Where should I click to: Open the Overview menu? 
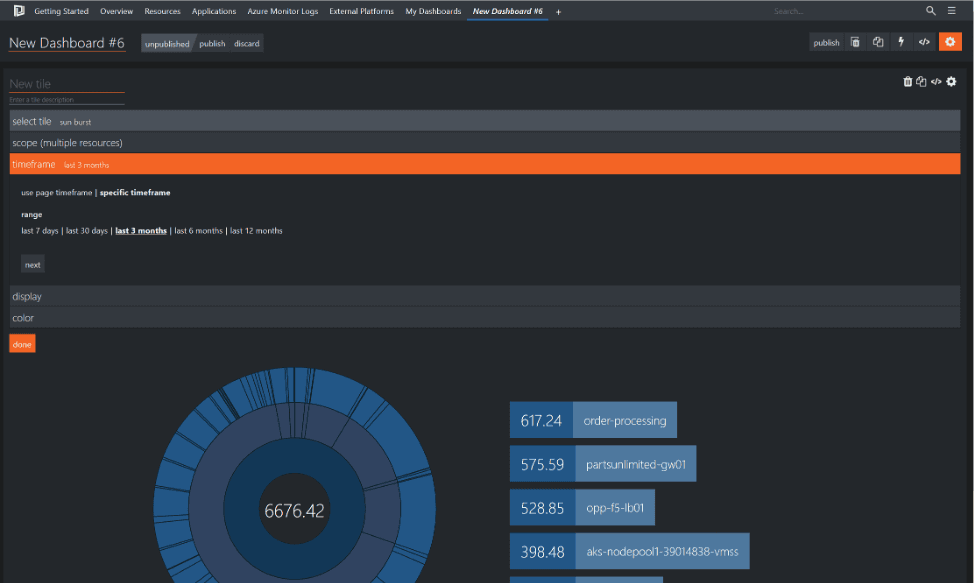116,11
